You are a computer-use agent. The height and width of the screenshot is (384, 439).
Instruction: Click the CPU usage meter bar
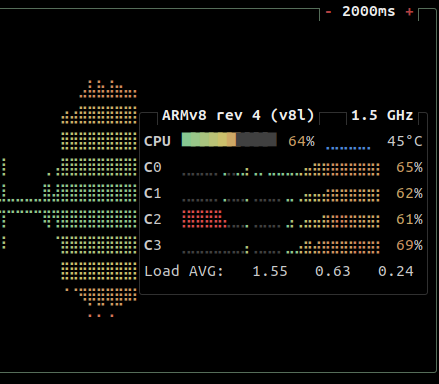pyautogui.click(x=229, y=140)
